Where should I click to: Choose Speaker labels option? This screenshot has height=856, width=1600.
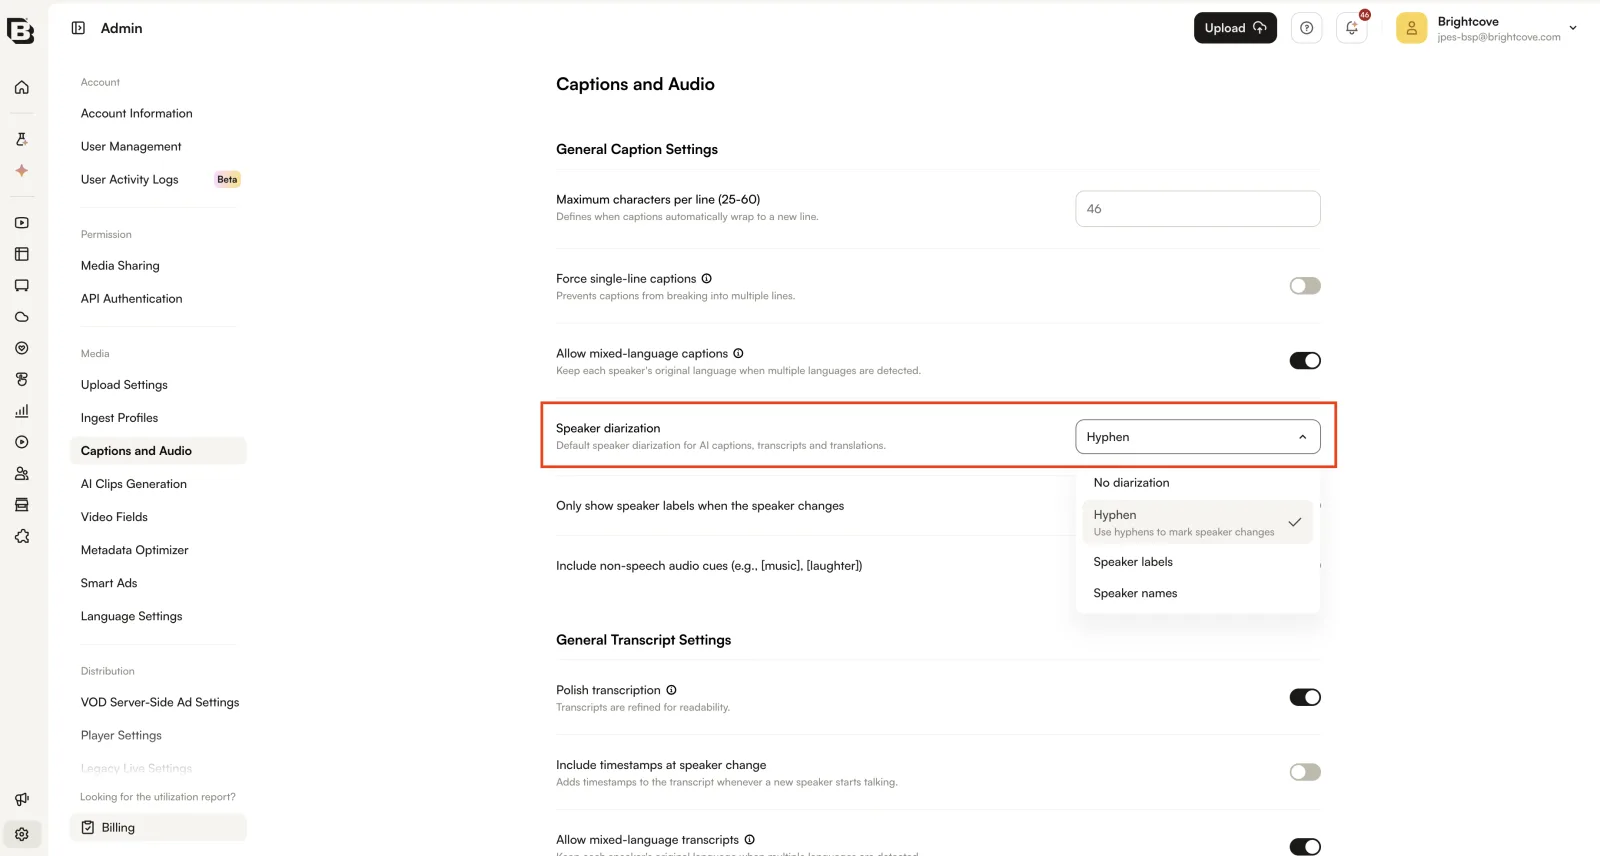(x=1197, y=562)
